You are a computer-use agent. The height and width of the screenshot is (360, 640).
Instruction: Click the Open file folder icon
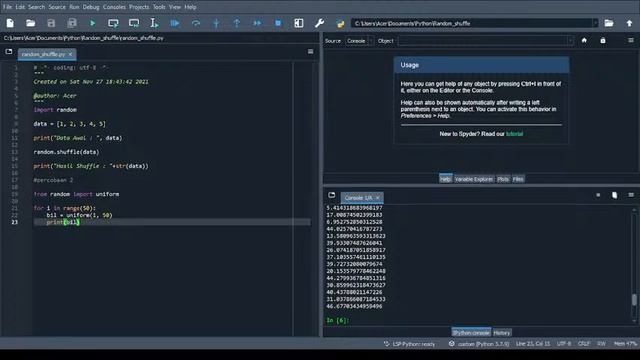click(31, 23)
